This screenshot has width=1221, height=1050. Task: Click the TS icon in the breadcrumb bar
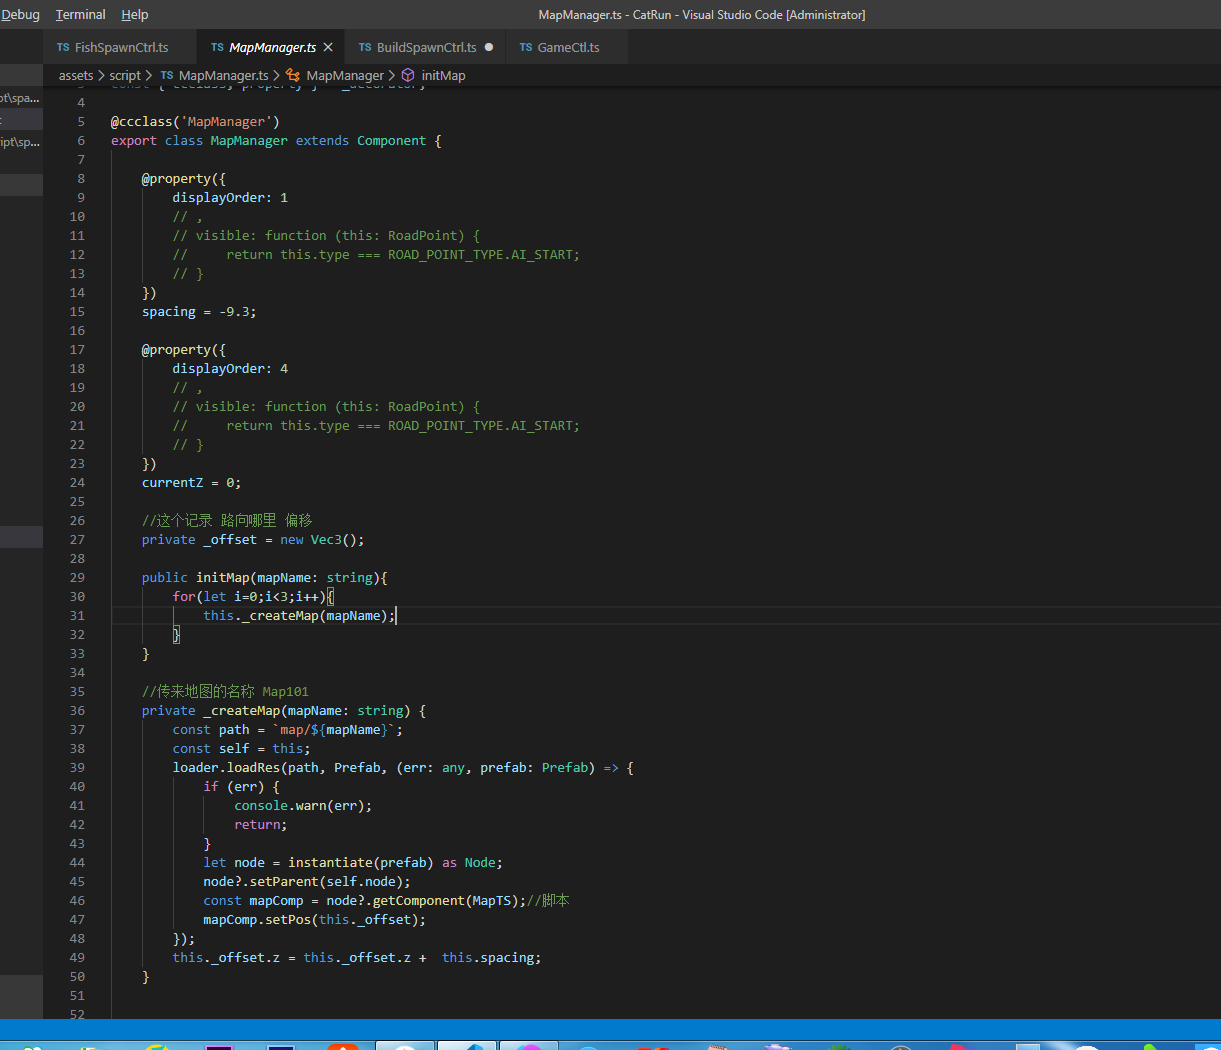(167, 76)
